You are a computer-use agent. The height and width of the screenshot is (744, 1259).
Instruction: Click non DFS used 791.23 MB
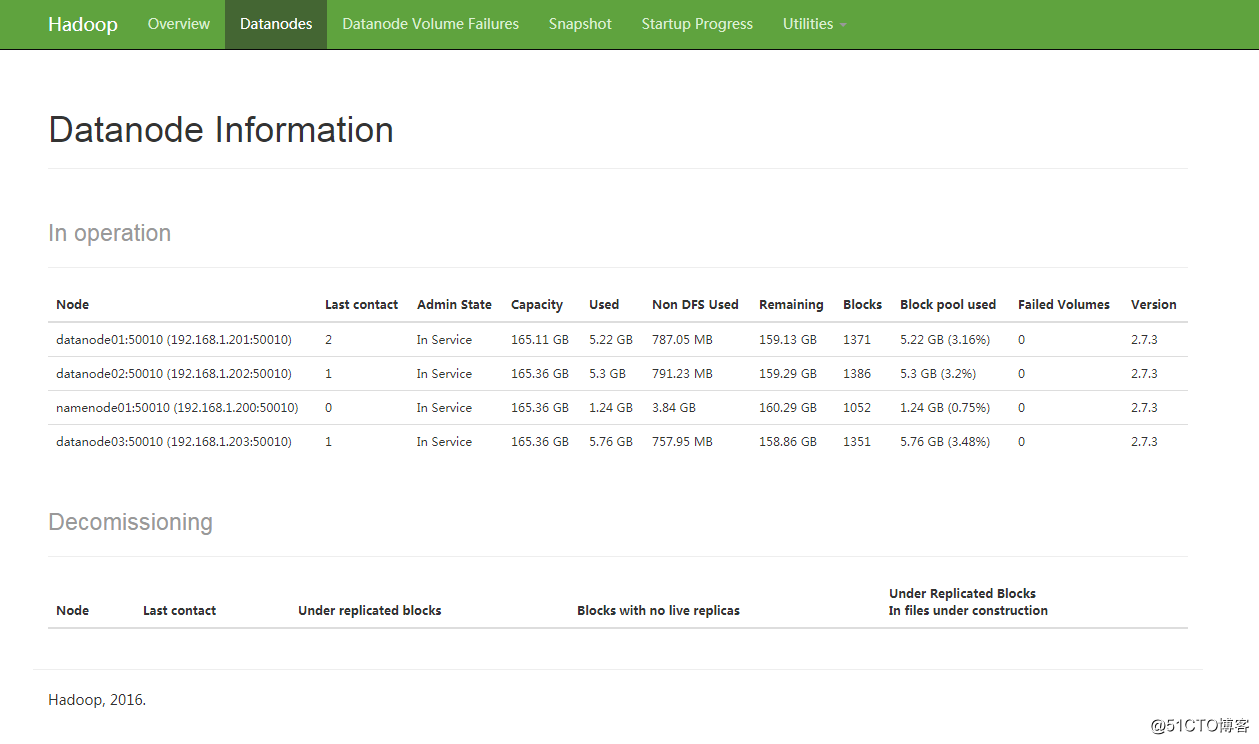pyautogui.click(x=682, y=374)
